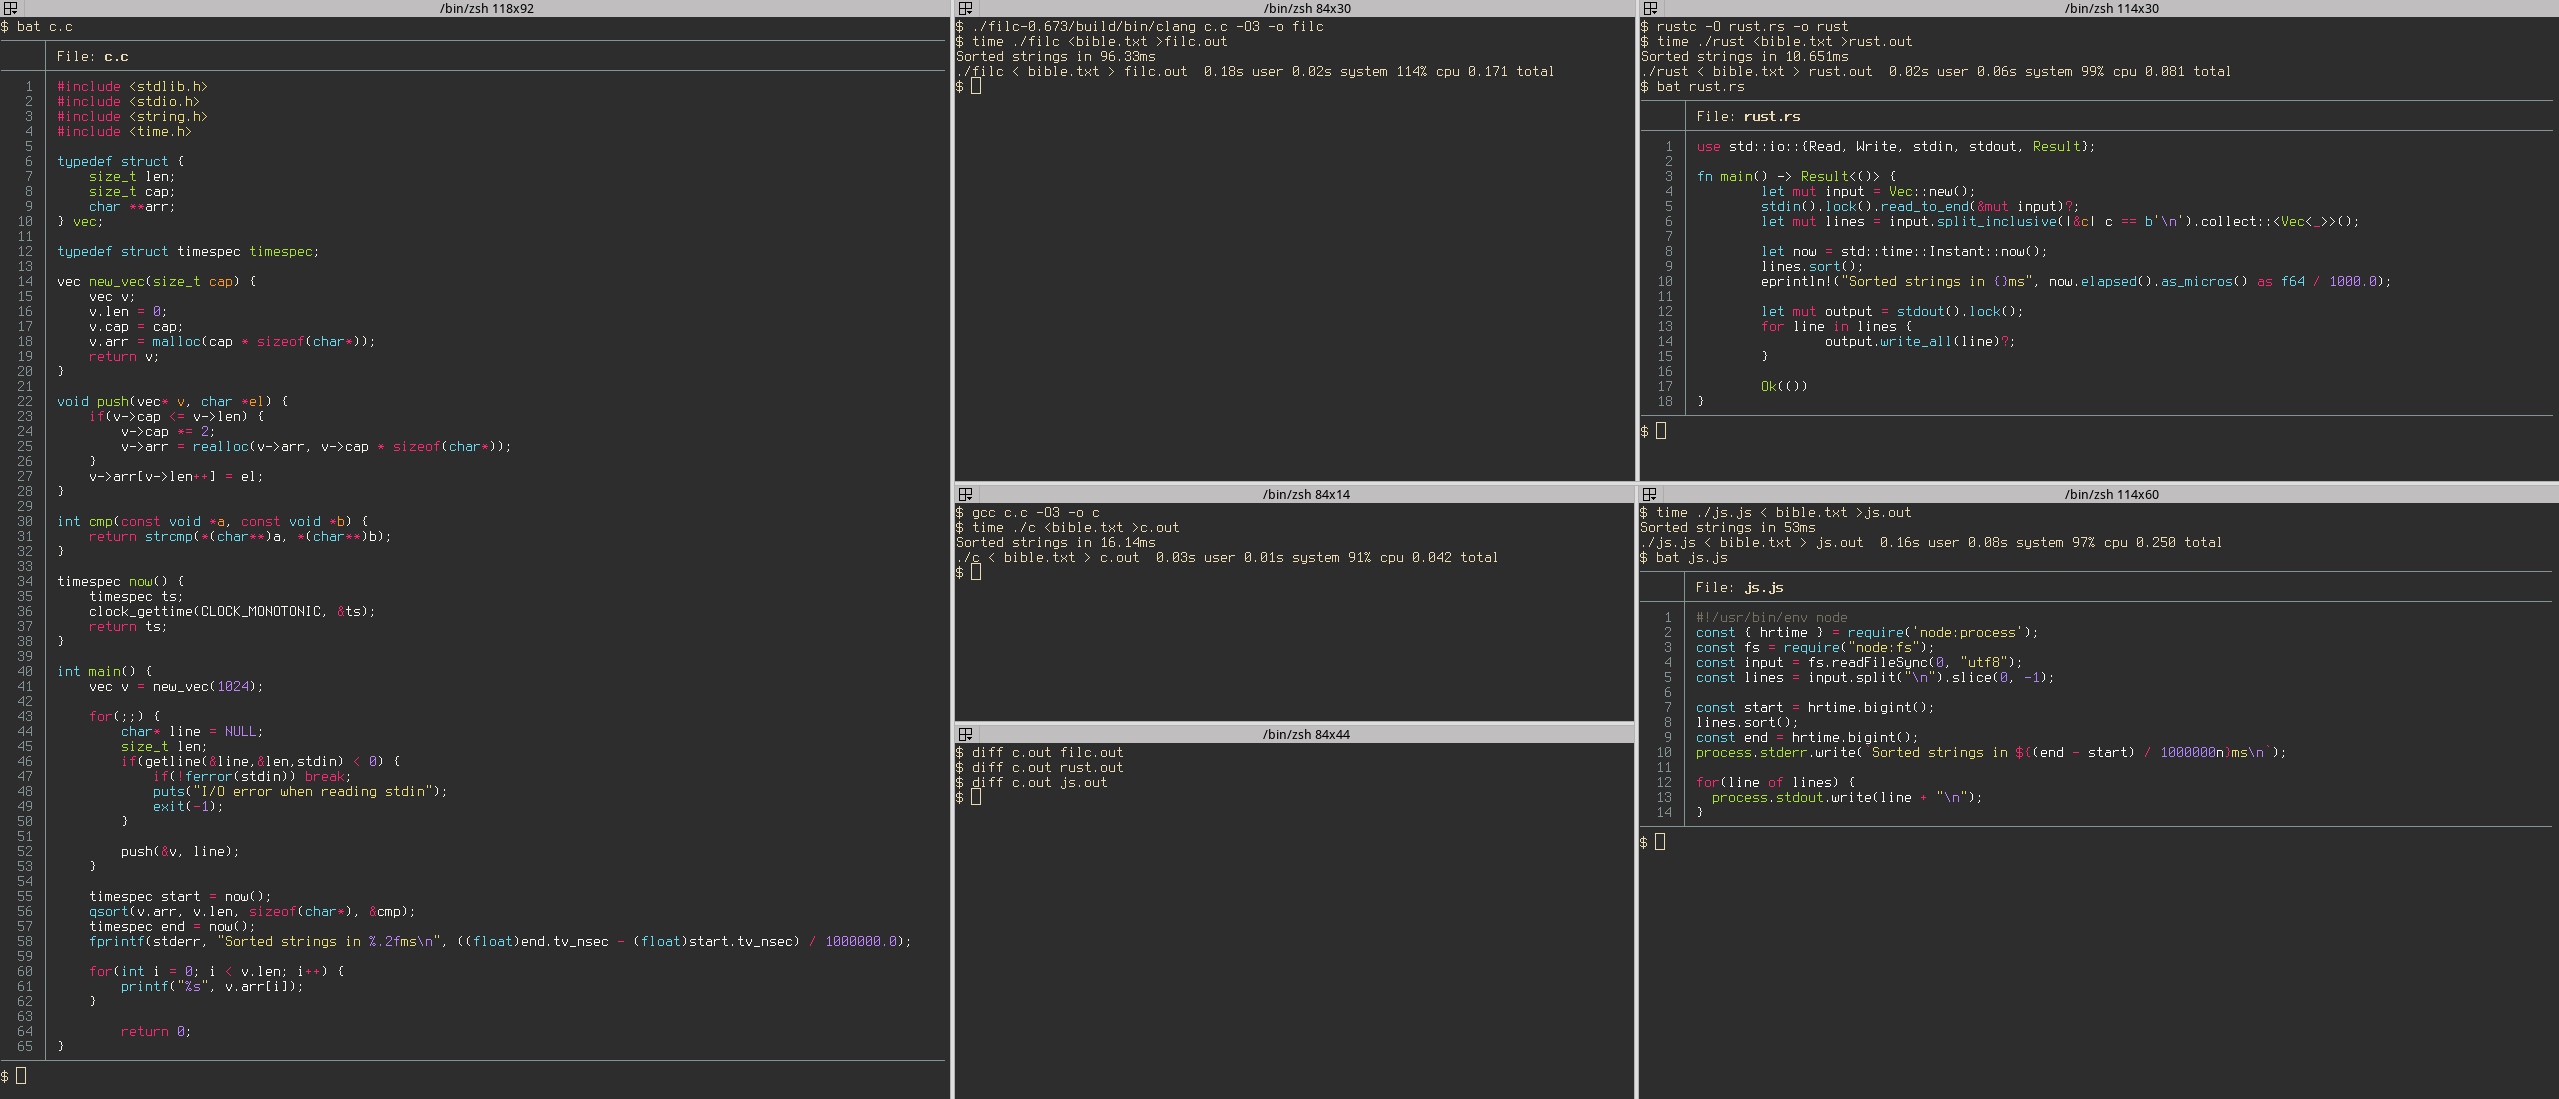This screenshot has height=1099, width=2559.
Task: Open group menu icon of 118x92 terminal
Action: (11, 8)
